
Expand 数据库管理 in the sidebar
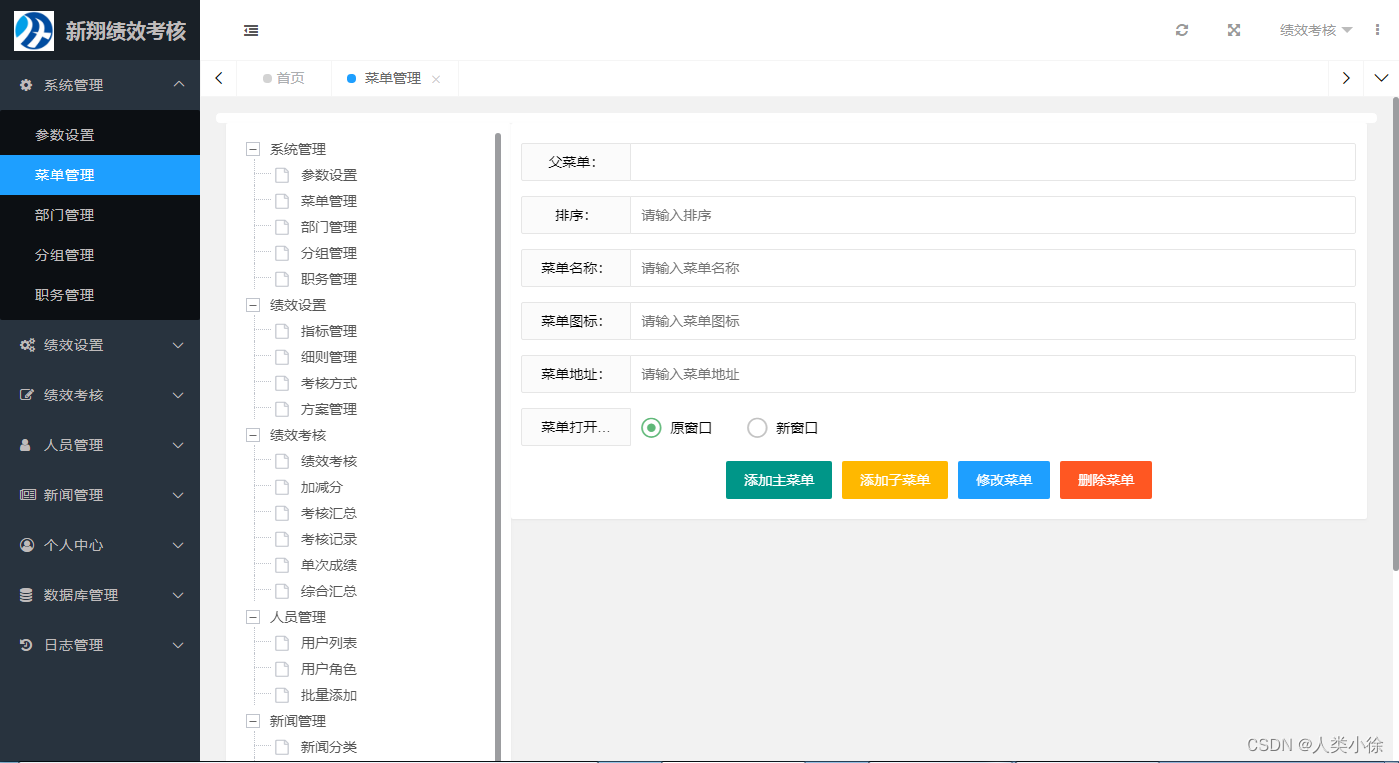pos(100,595)
